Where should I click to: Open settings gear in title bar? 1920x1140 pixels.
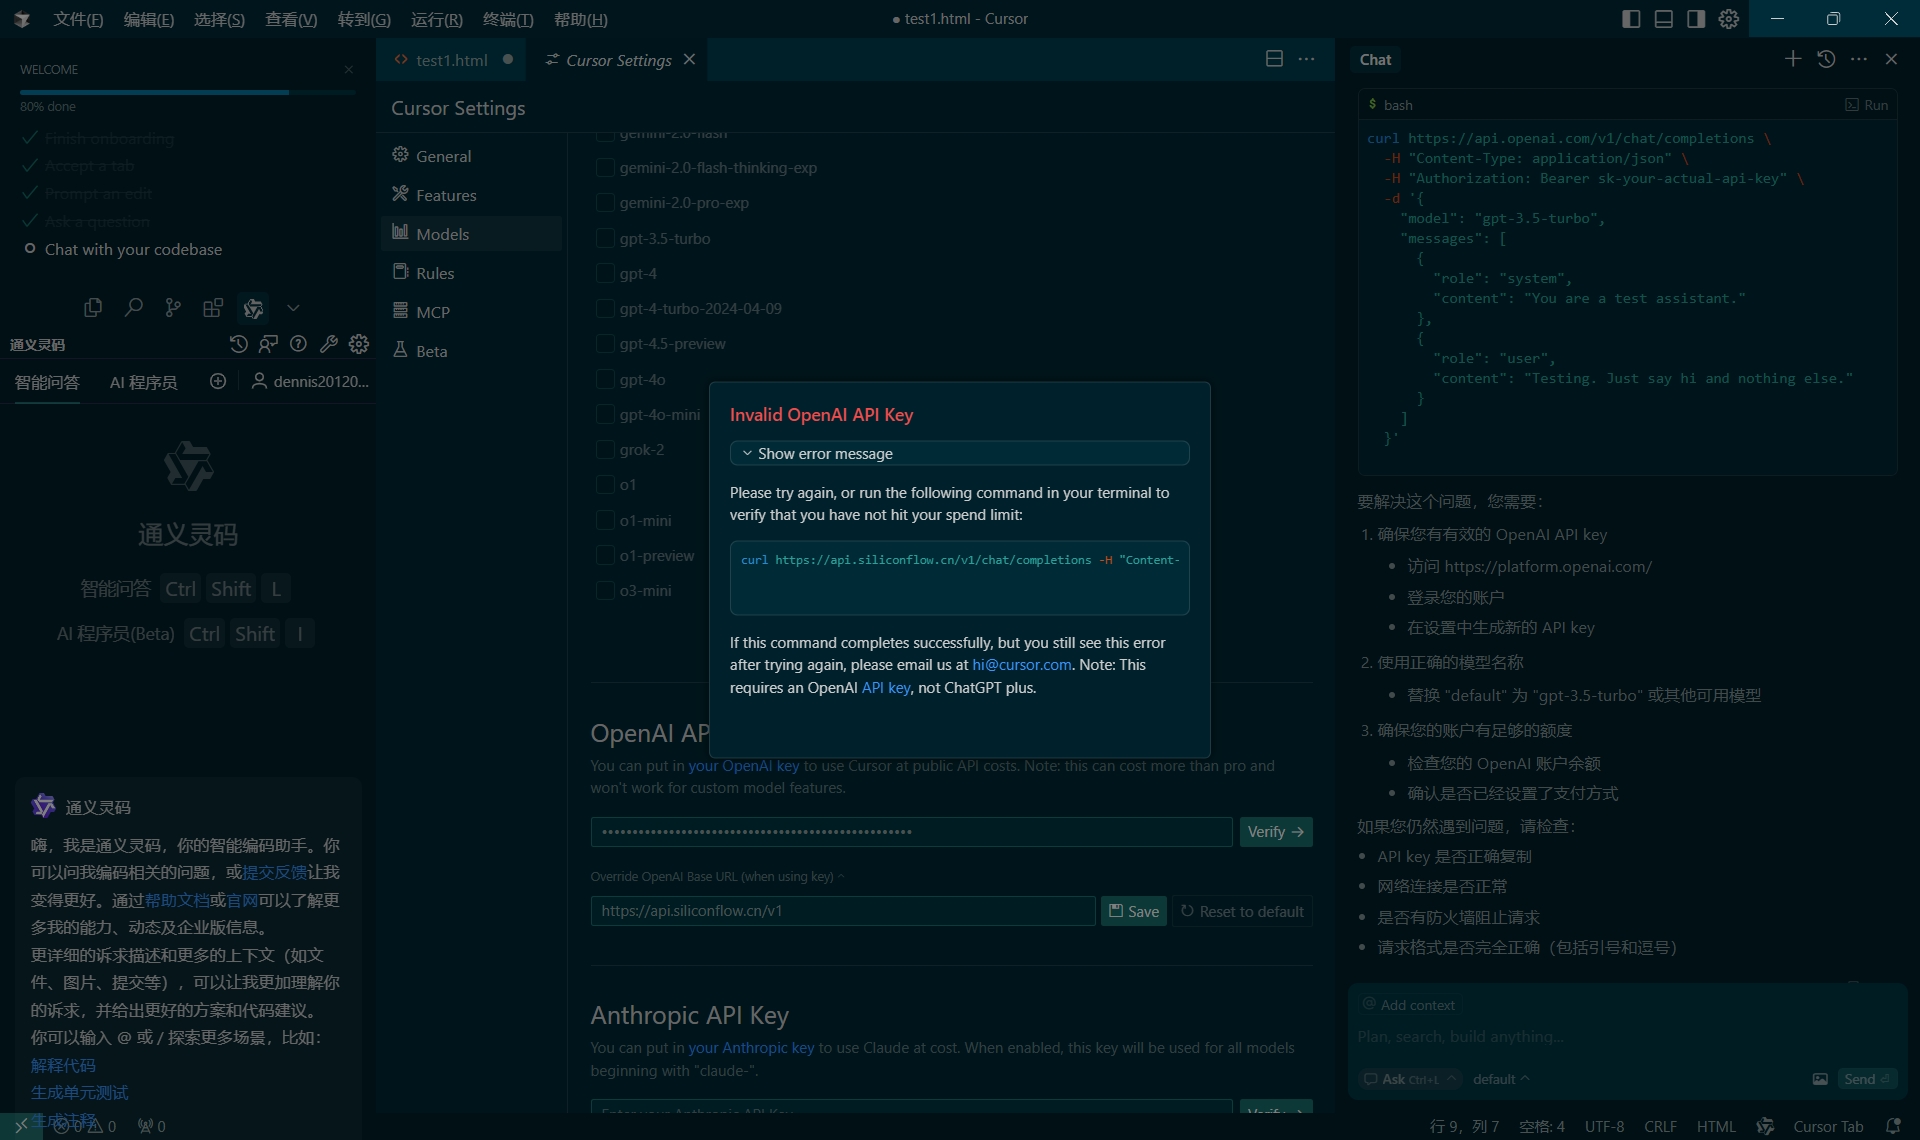(x=1729, y=19)
